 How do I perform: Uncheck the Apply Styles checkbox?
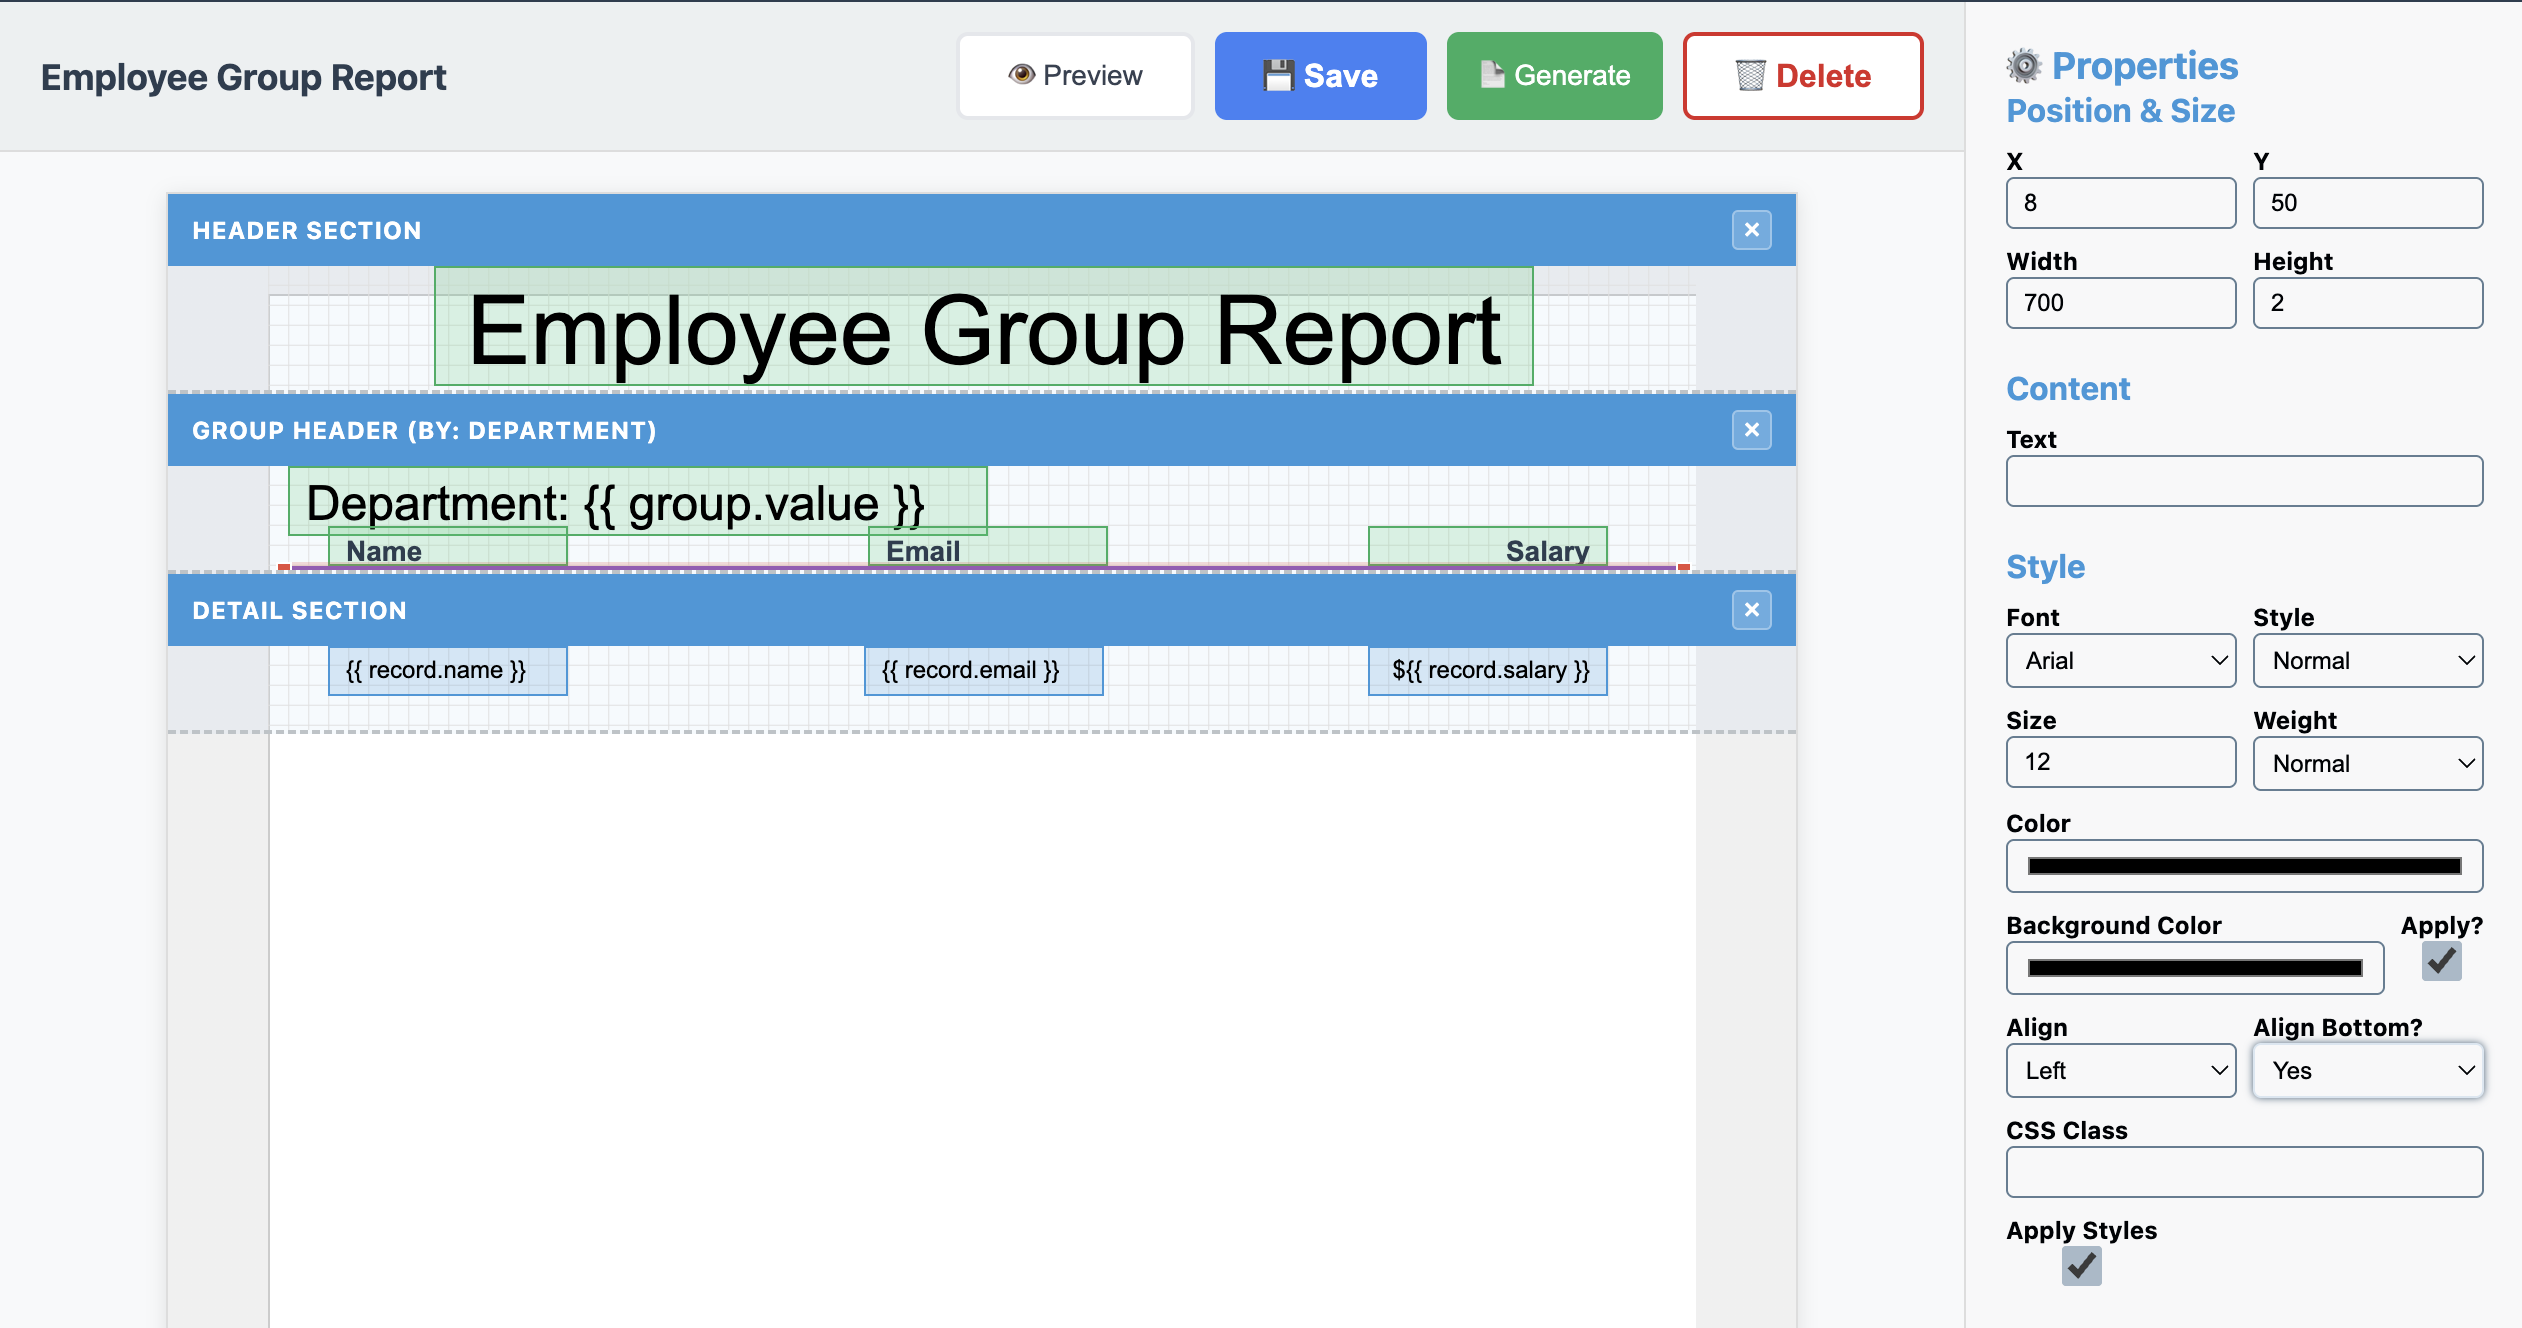coord(2084,1266)
